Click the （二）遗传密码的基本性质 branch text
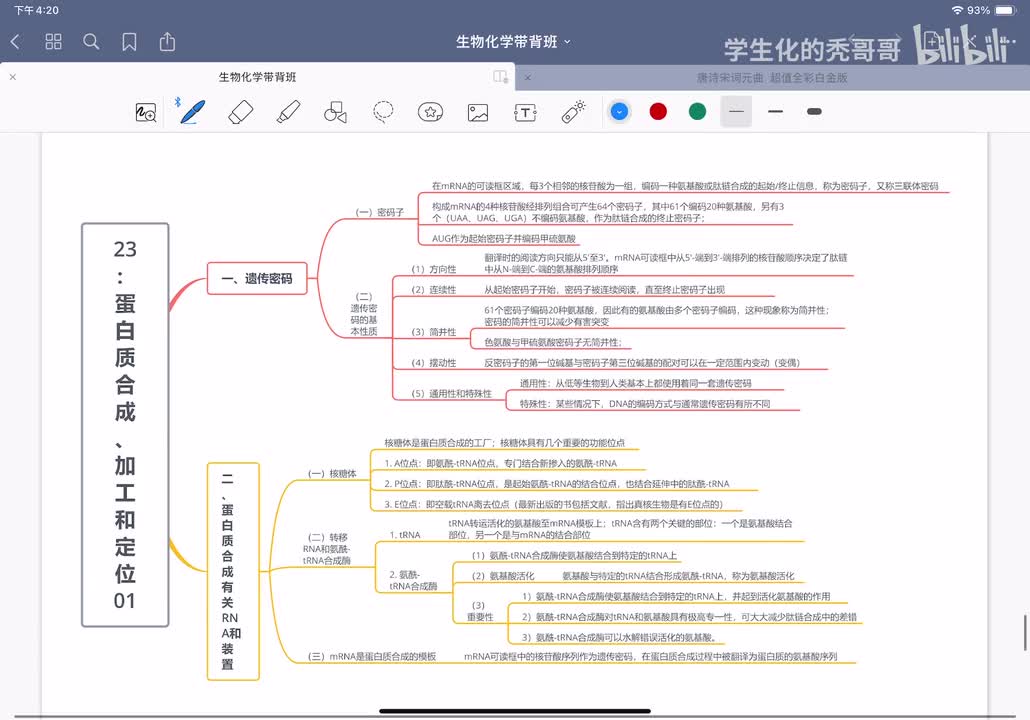Viewport: 1030px width, 720px height. [x=364, y=314]
